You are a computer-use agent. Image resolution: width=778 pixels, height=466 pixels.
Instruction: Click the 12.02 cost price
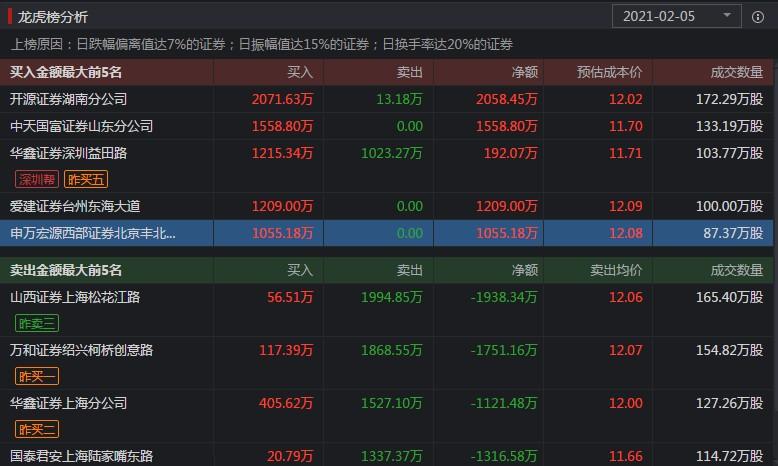626,99
